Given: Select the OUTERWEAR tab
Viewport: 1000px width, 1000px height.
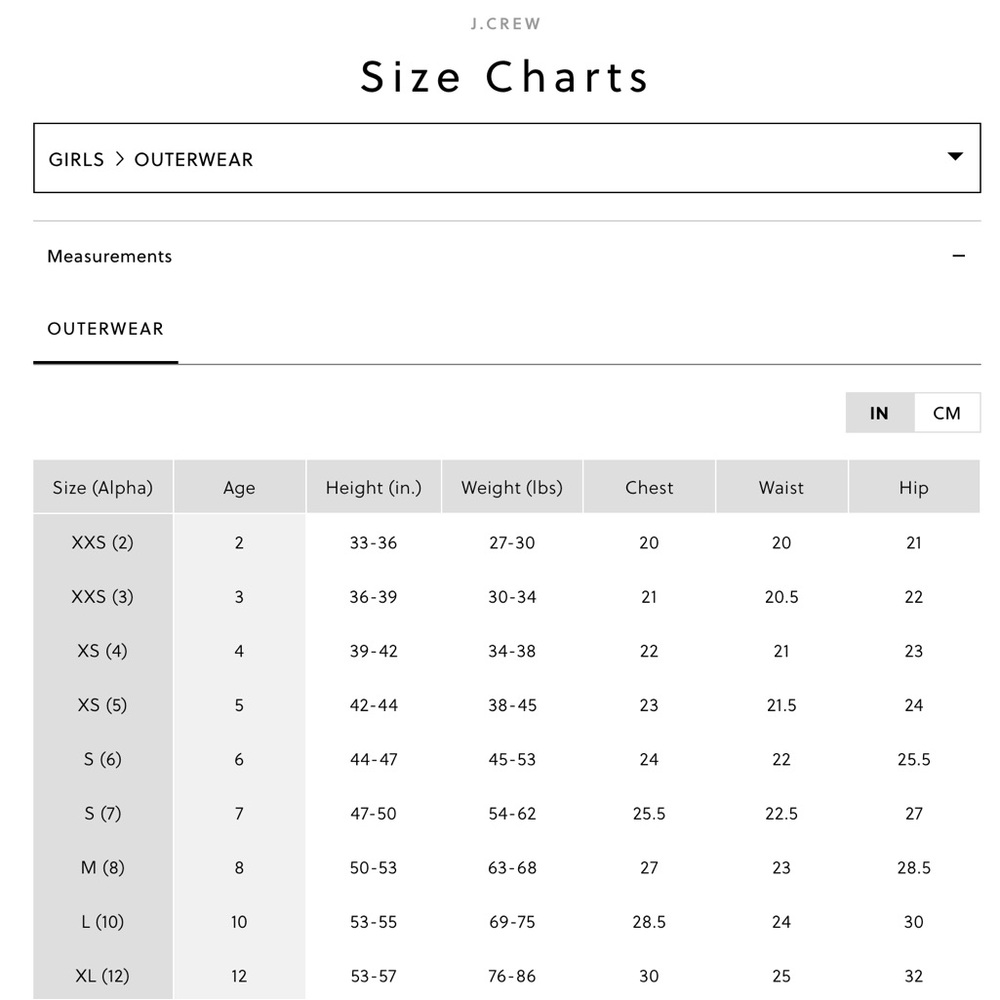Looking at the screenshot, I should (x=105, y=329).
